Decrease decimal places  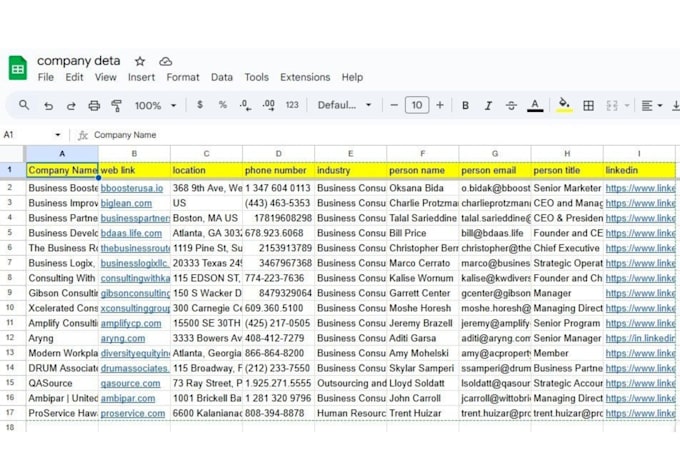coord(245,105)
